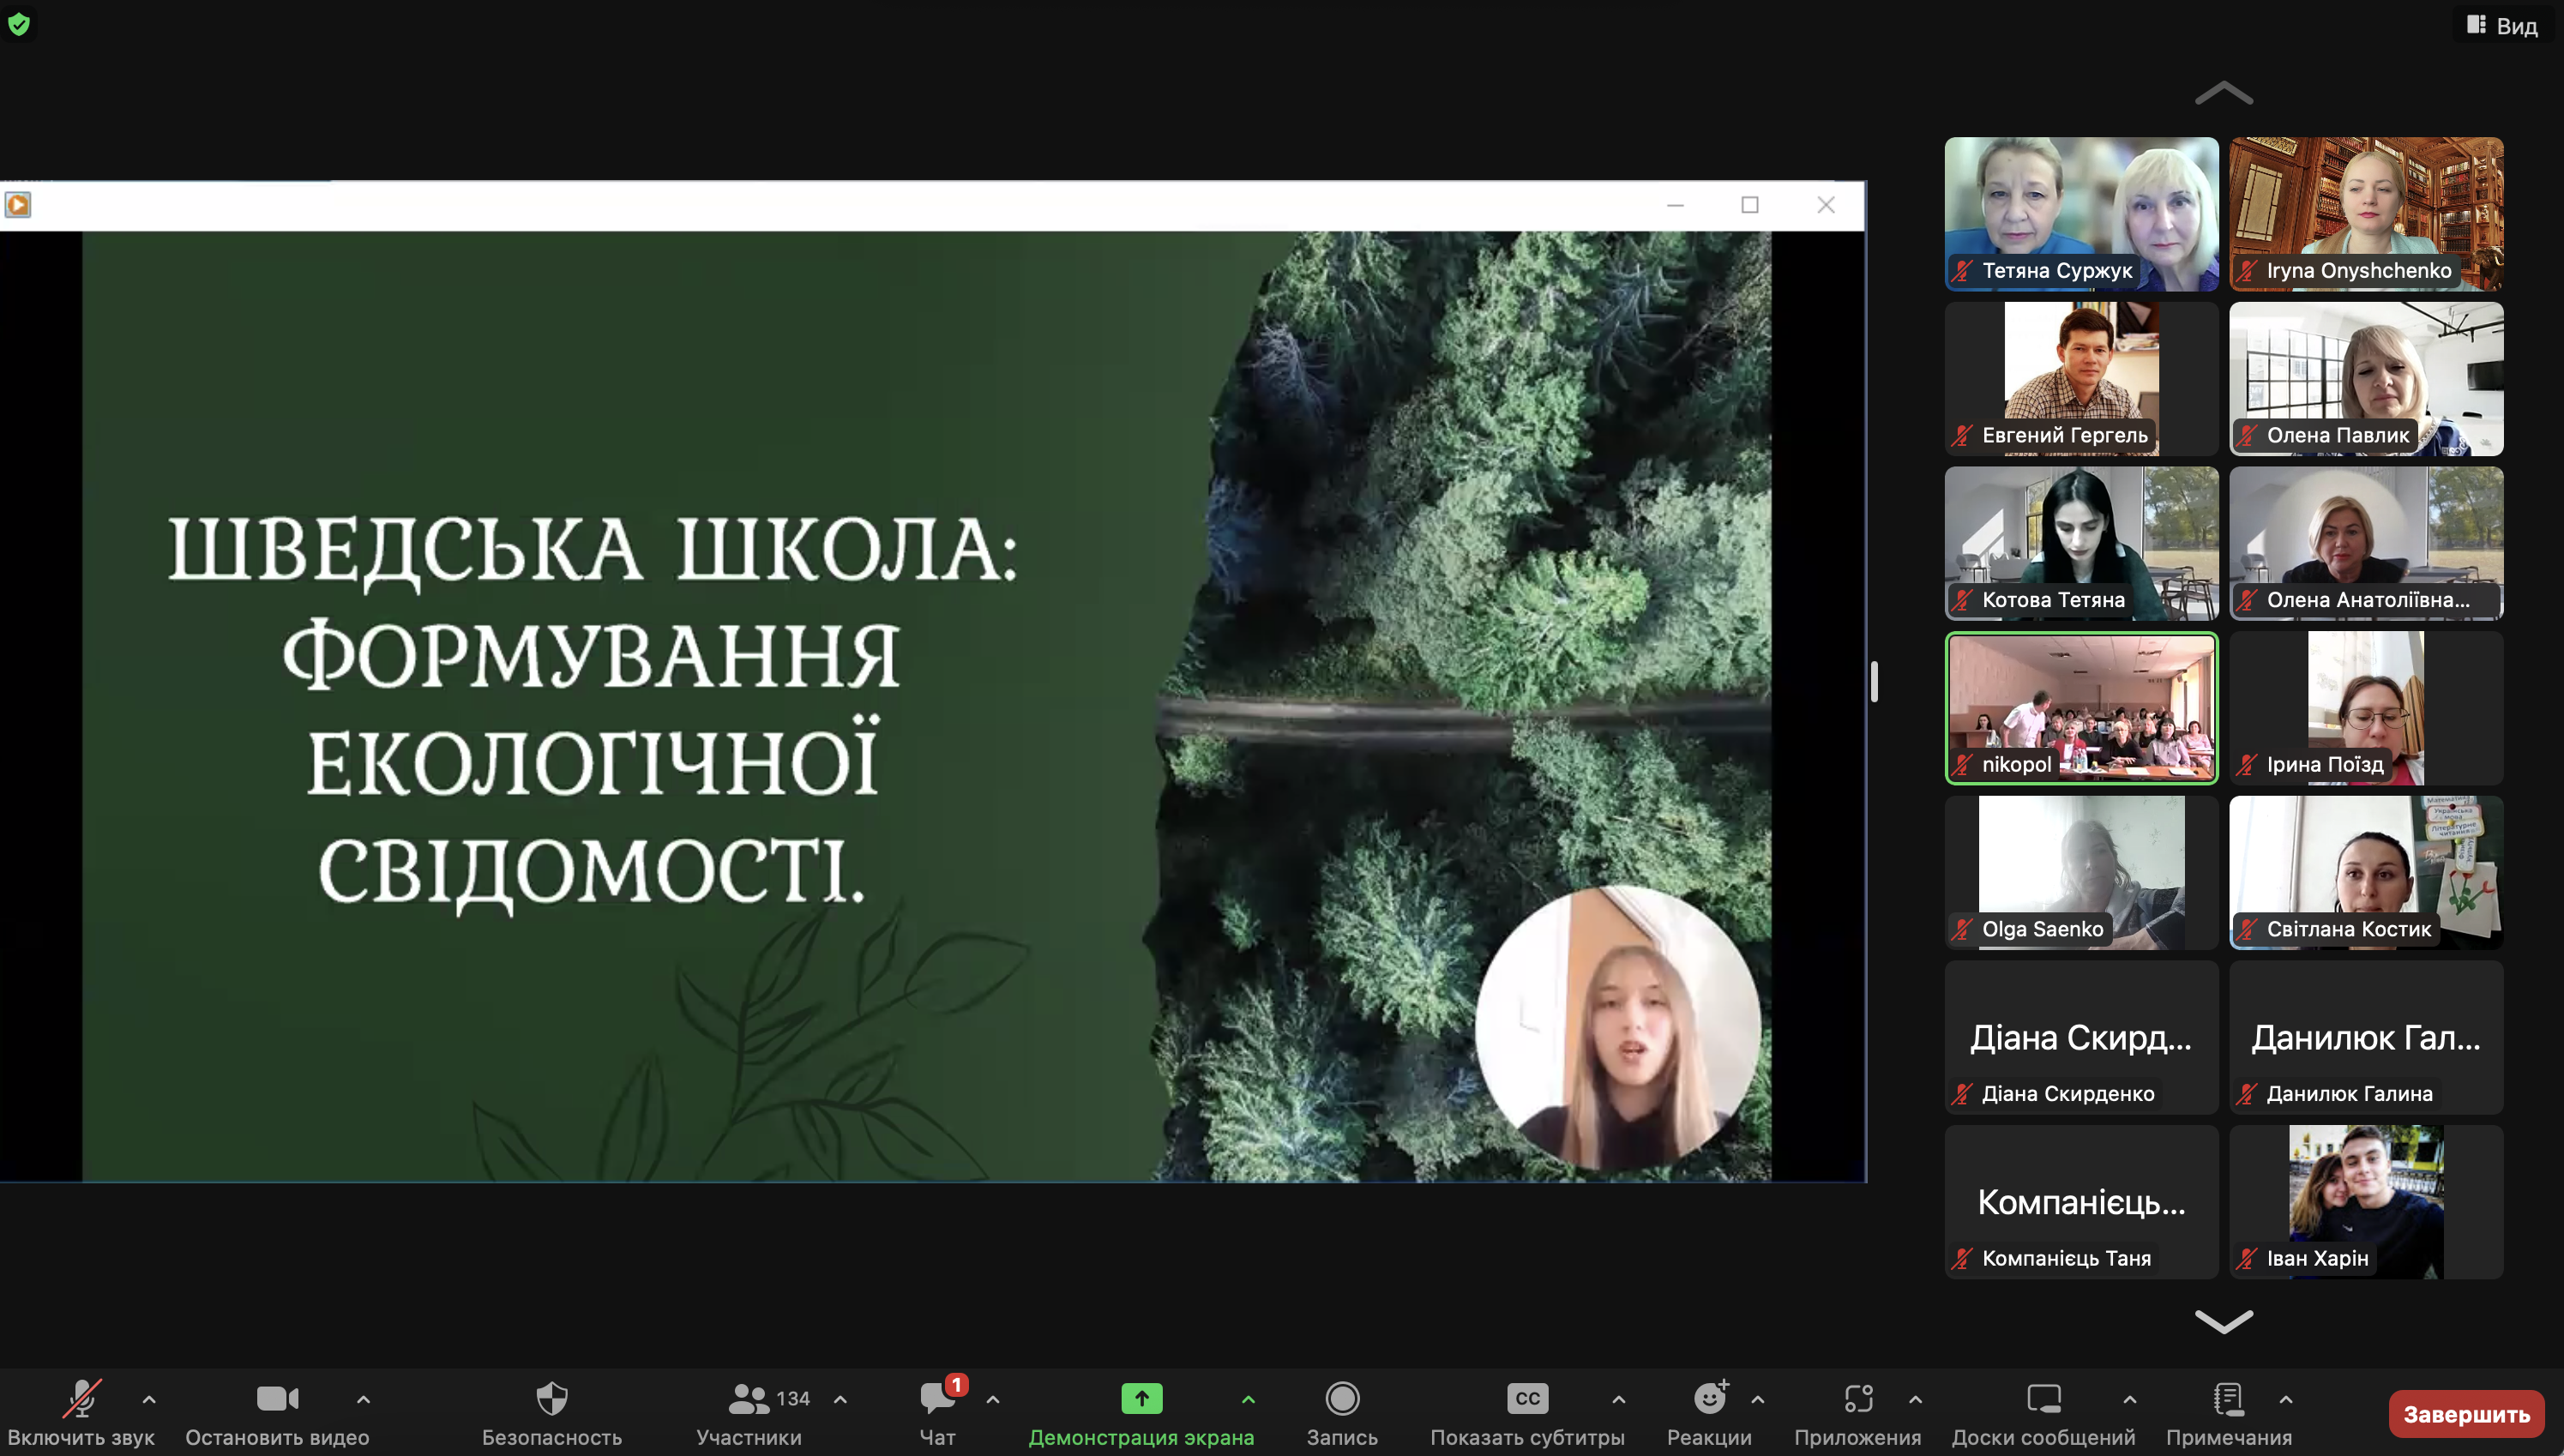This screenshot has height=1456, width=2564.
Task: Open the Реакции emoji reactions
Action: tap(1710, 1397)
